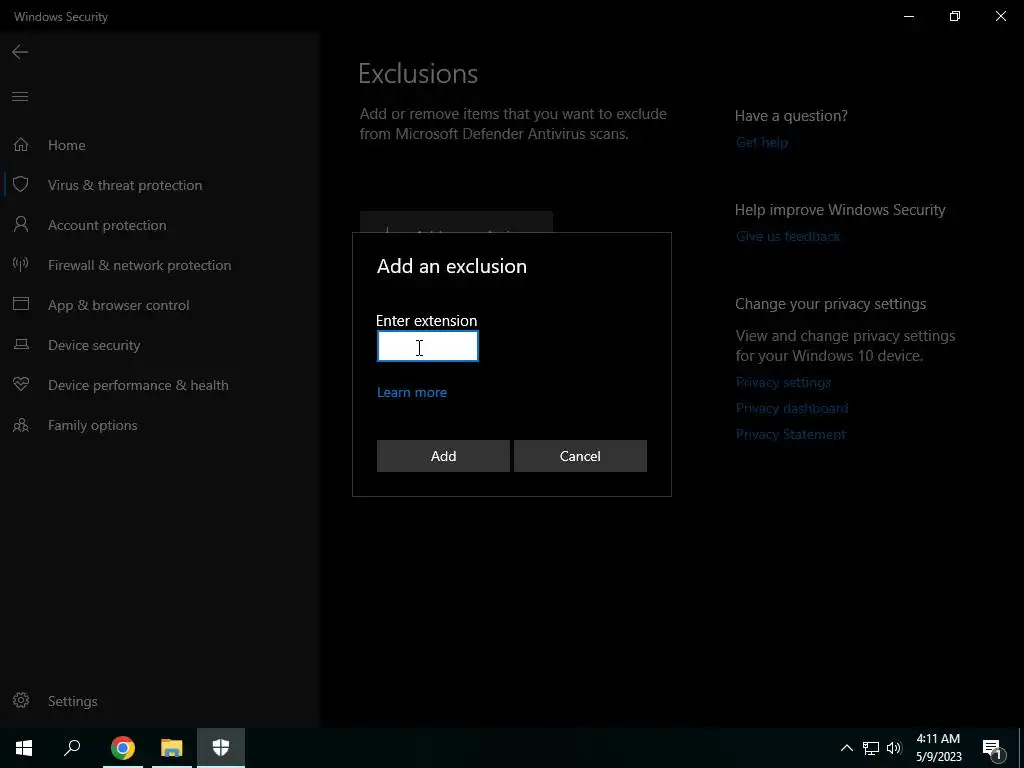The image size is (1024, 768).
Task: Click the back arrow in Windows Security
Action: pyautogui.click(x=20, y=52)
